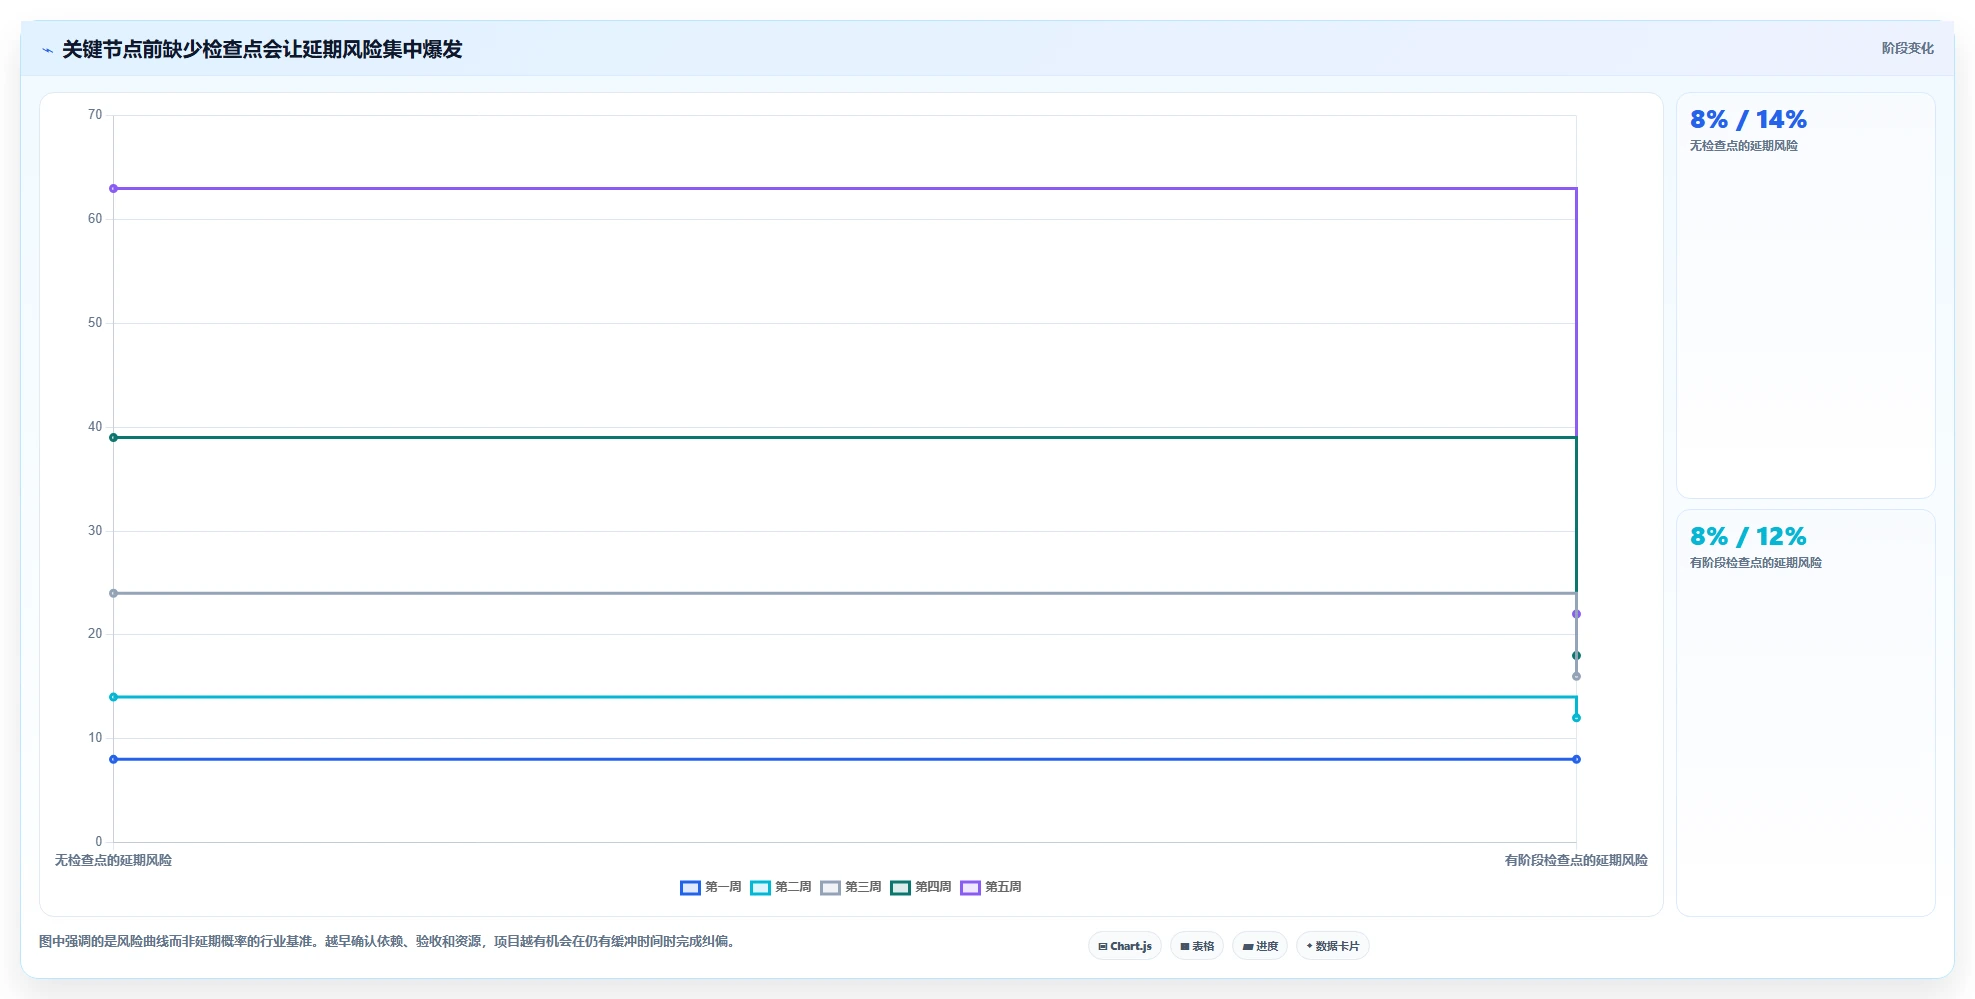The image size is (1975, 999).
Task: Click the y-axis tick label 0
Action: coord(99,842)
